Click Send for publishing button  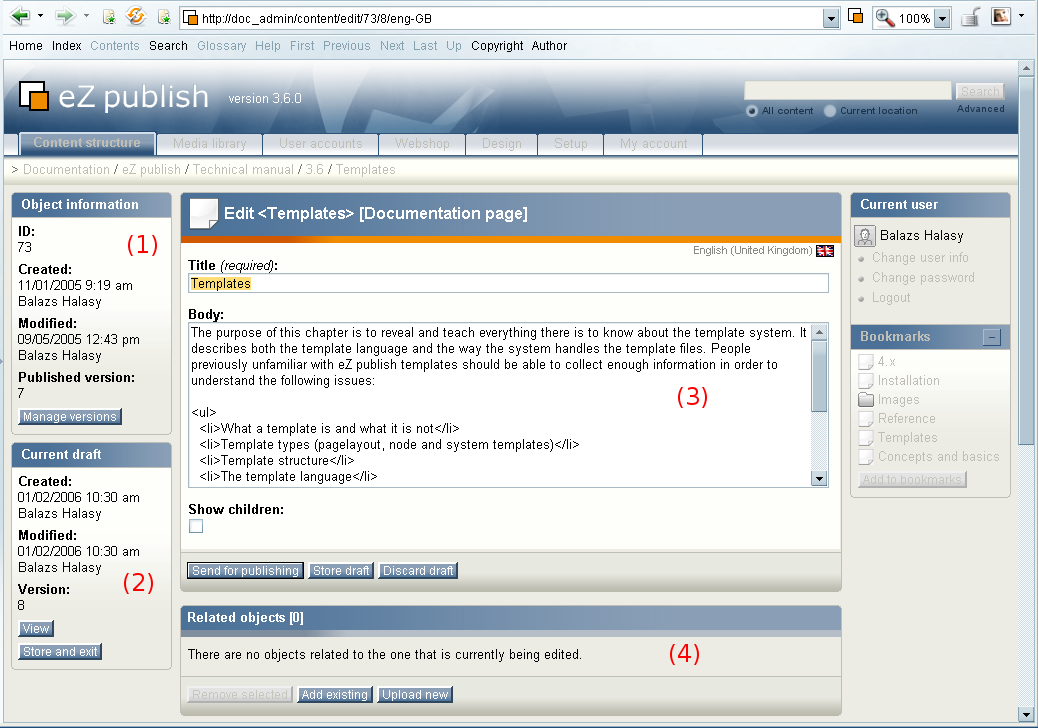[246, 570]
